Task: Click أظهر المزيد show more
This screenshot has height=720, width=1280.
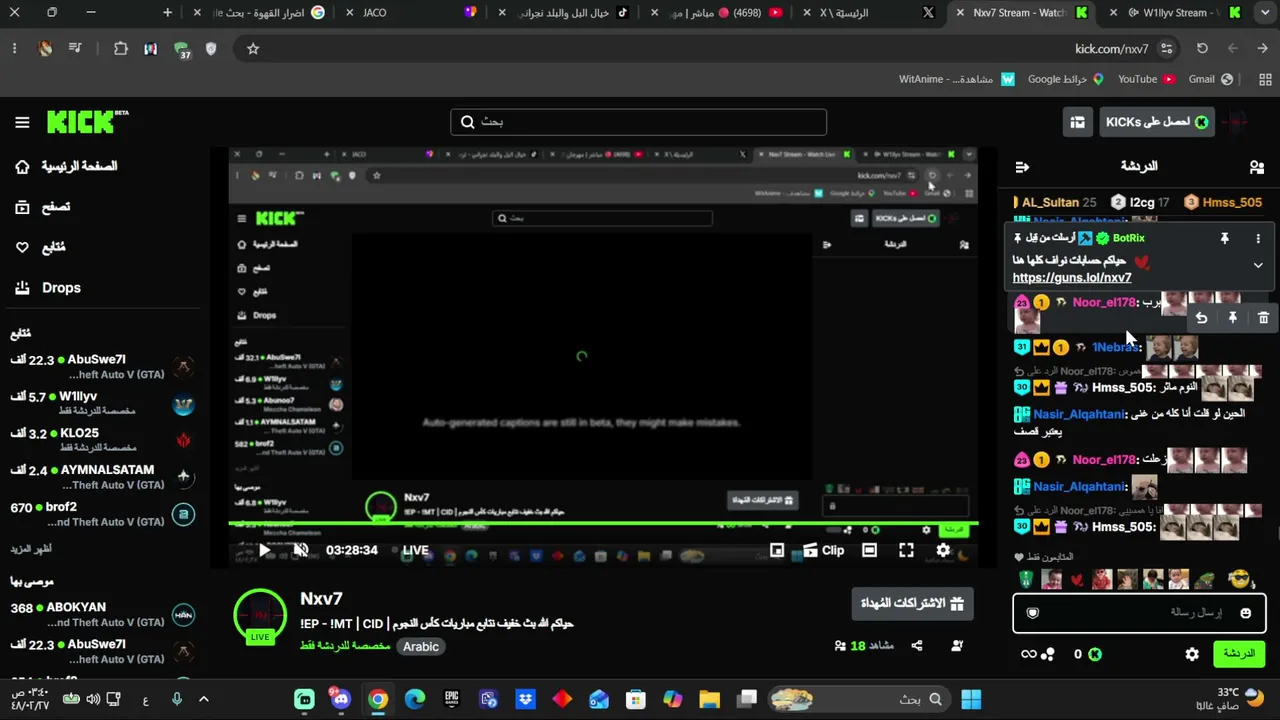Action: click(x=31, y=549)
